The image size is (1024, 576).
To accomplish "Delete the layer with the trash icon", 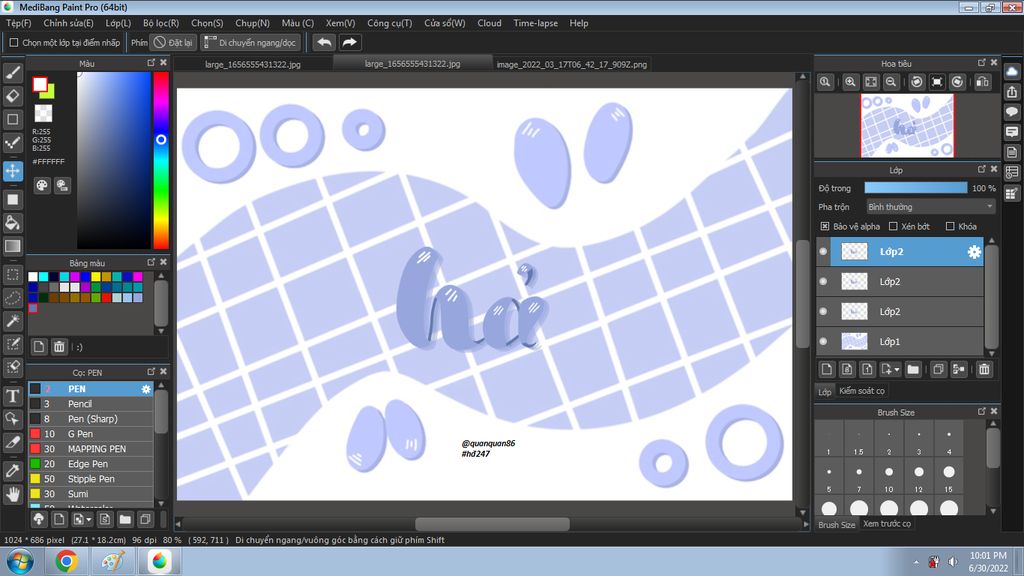I will pos(984,370).
